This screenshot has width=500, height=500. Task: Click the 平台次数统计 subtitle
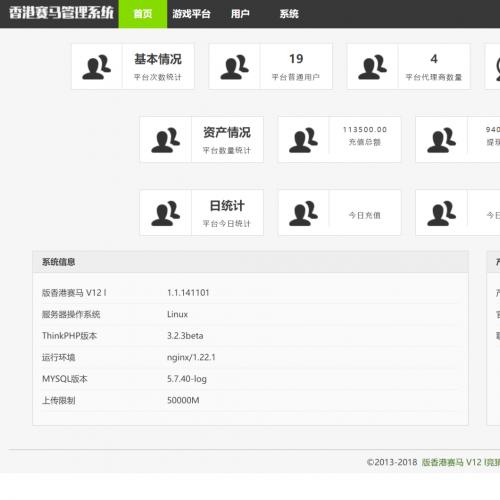coord(158,77)
